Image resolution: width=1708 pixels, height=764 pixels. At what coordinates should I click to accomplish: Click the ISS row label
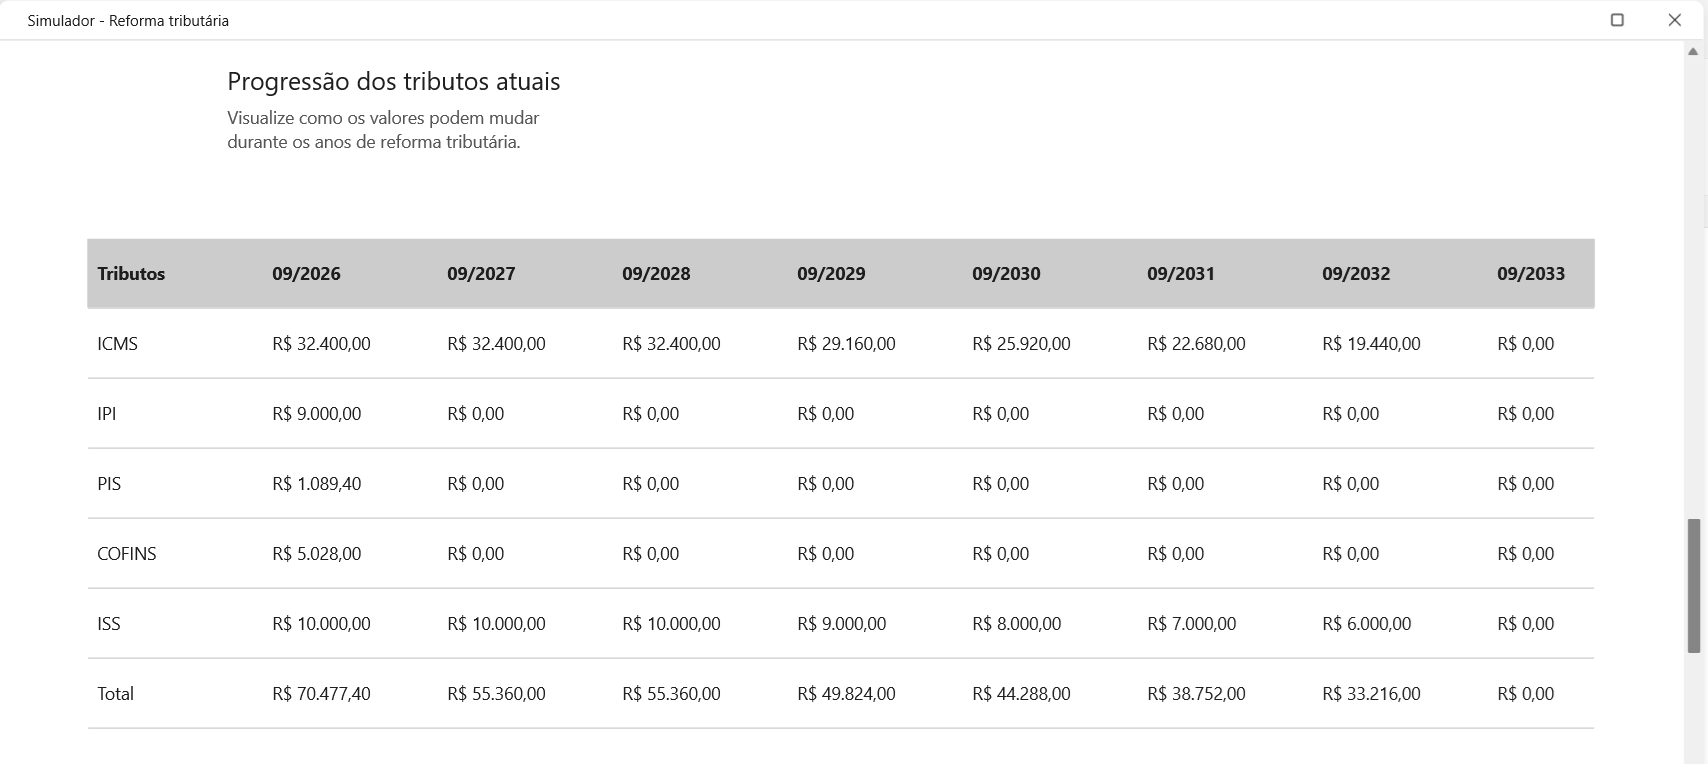109,624
